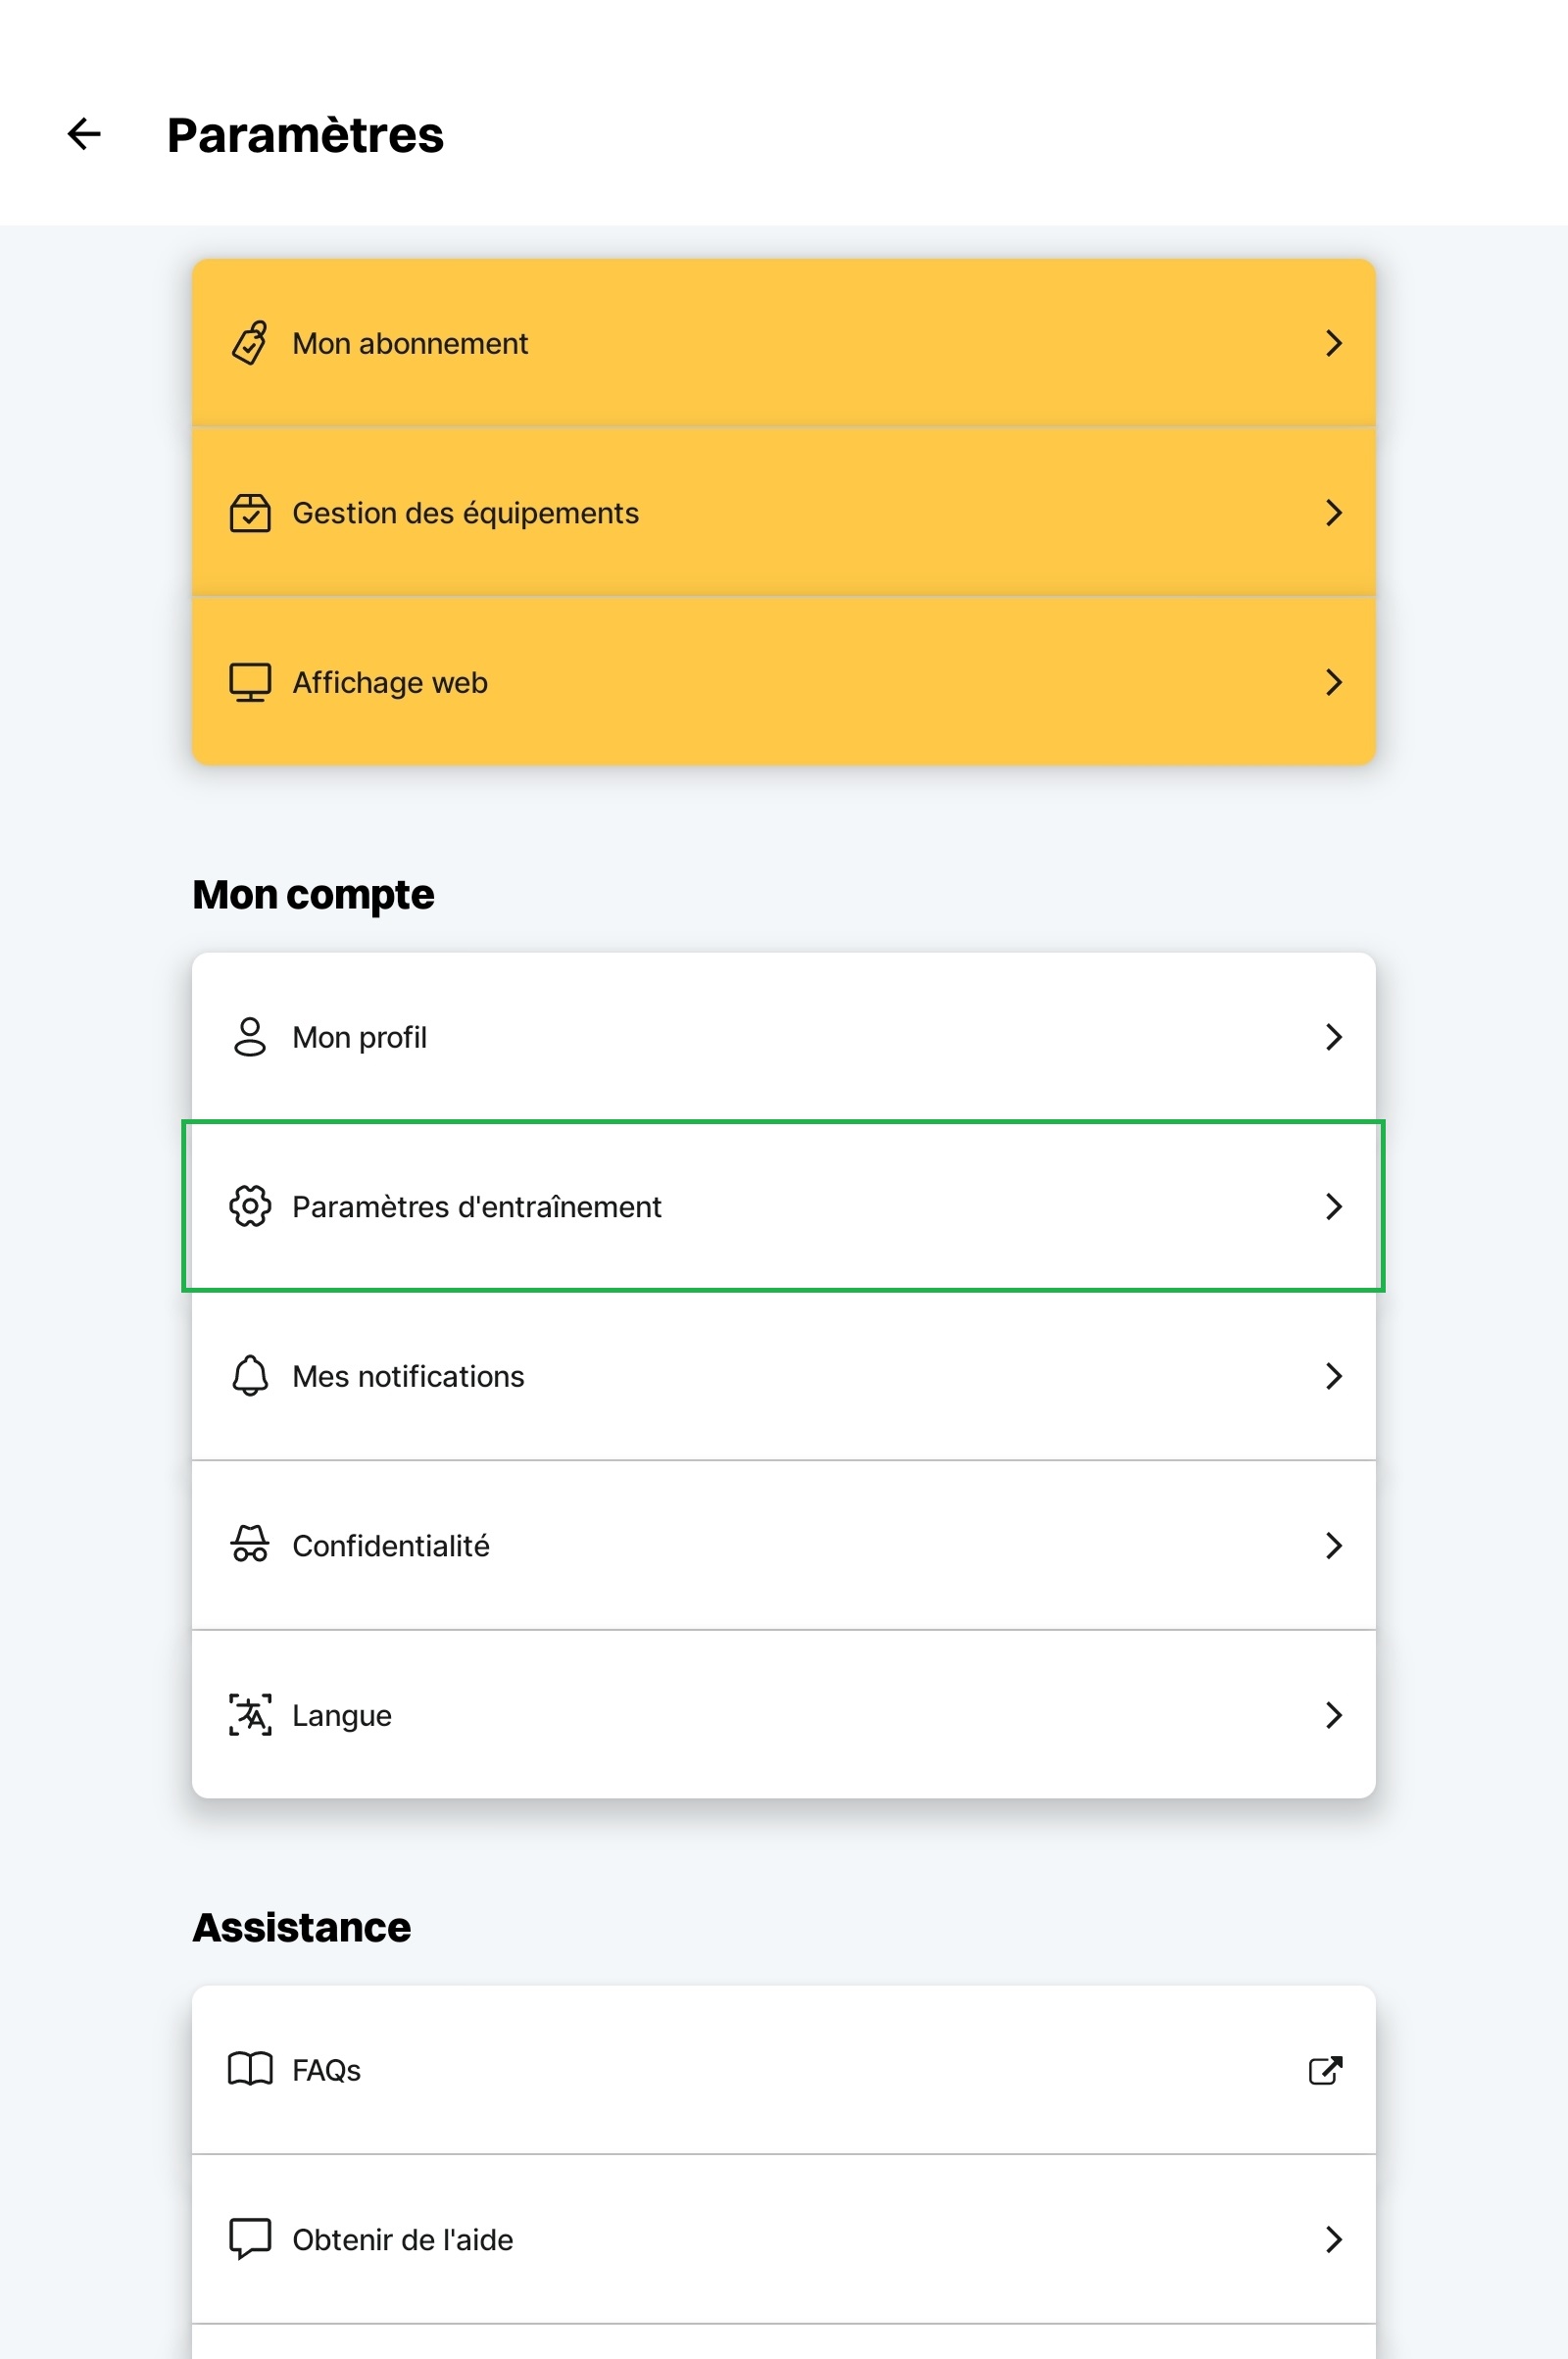
Task: Go back using the arrow icon
Action: [x=84, y=134]
